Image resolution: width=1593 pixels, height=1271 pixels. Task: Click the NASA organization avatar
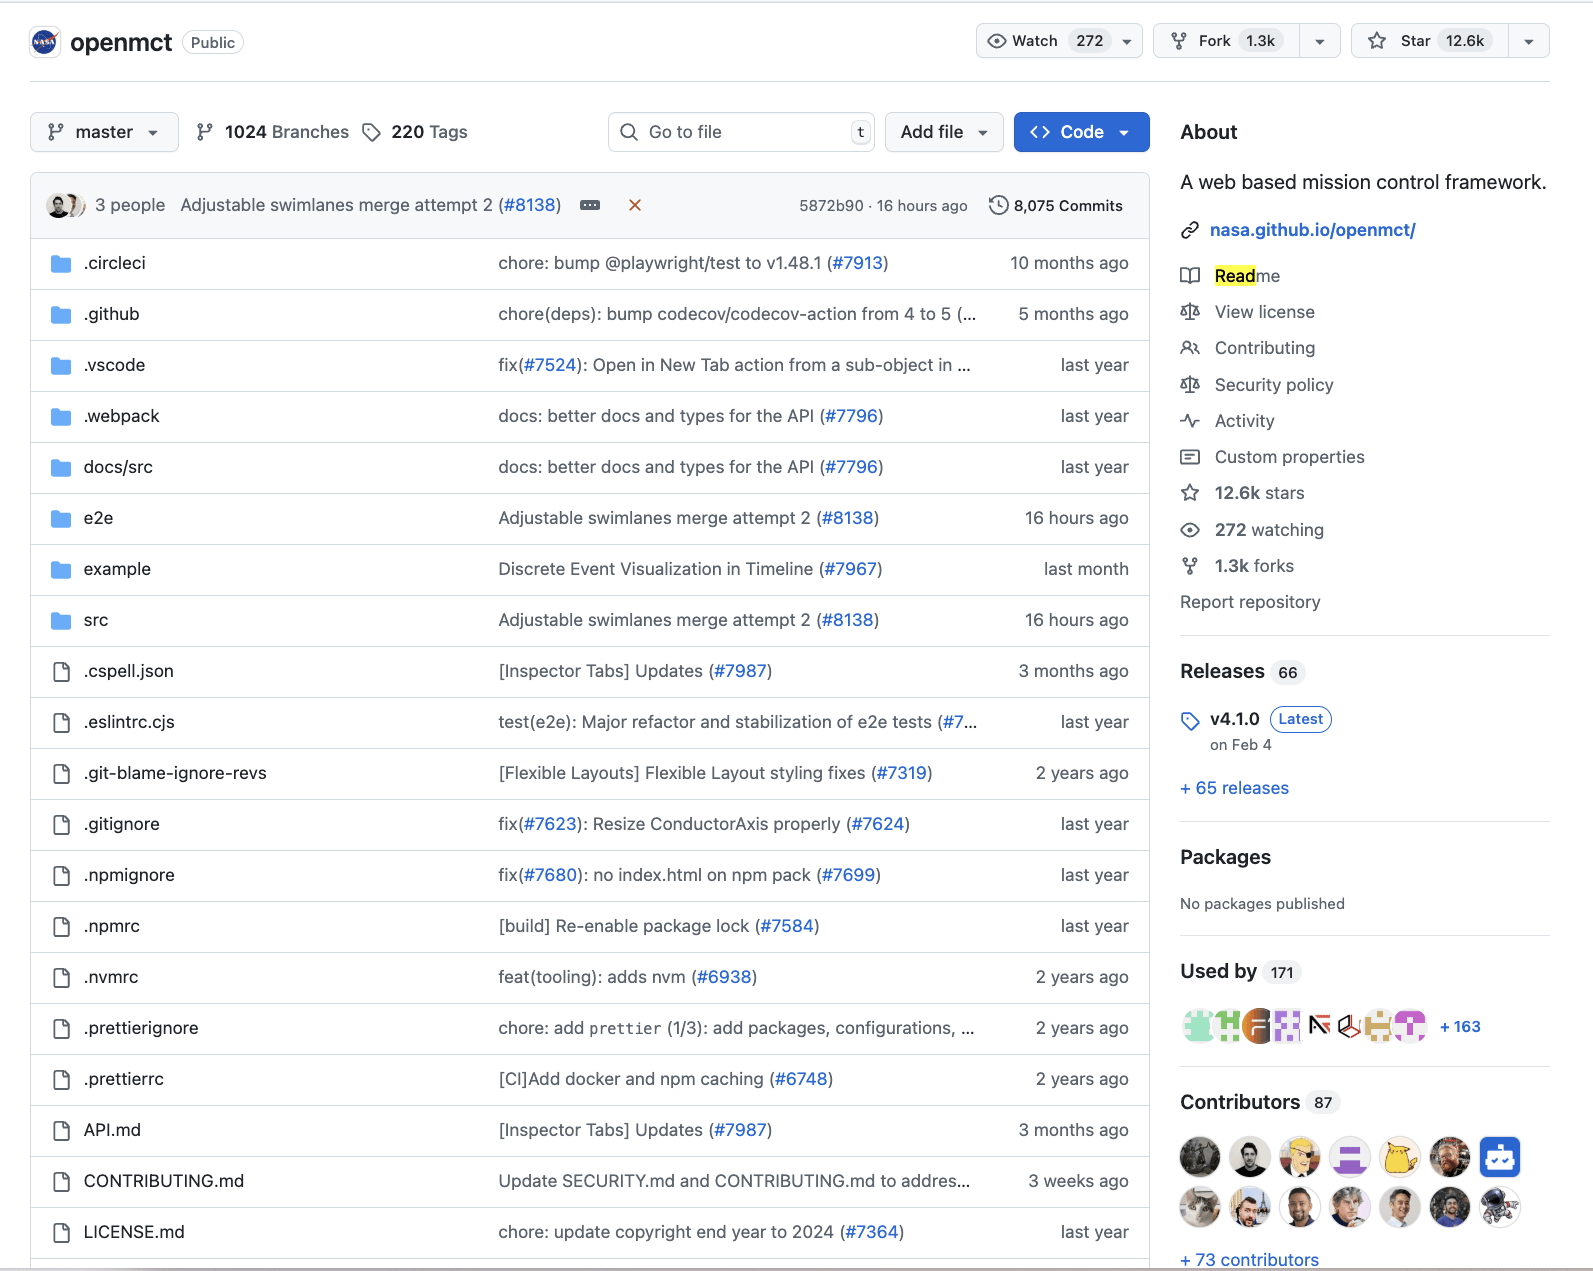(45, 42)
